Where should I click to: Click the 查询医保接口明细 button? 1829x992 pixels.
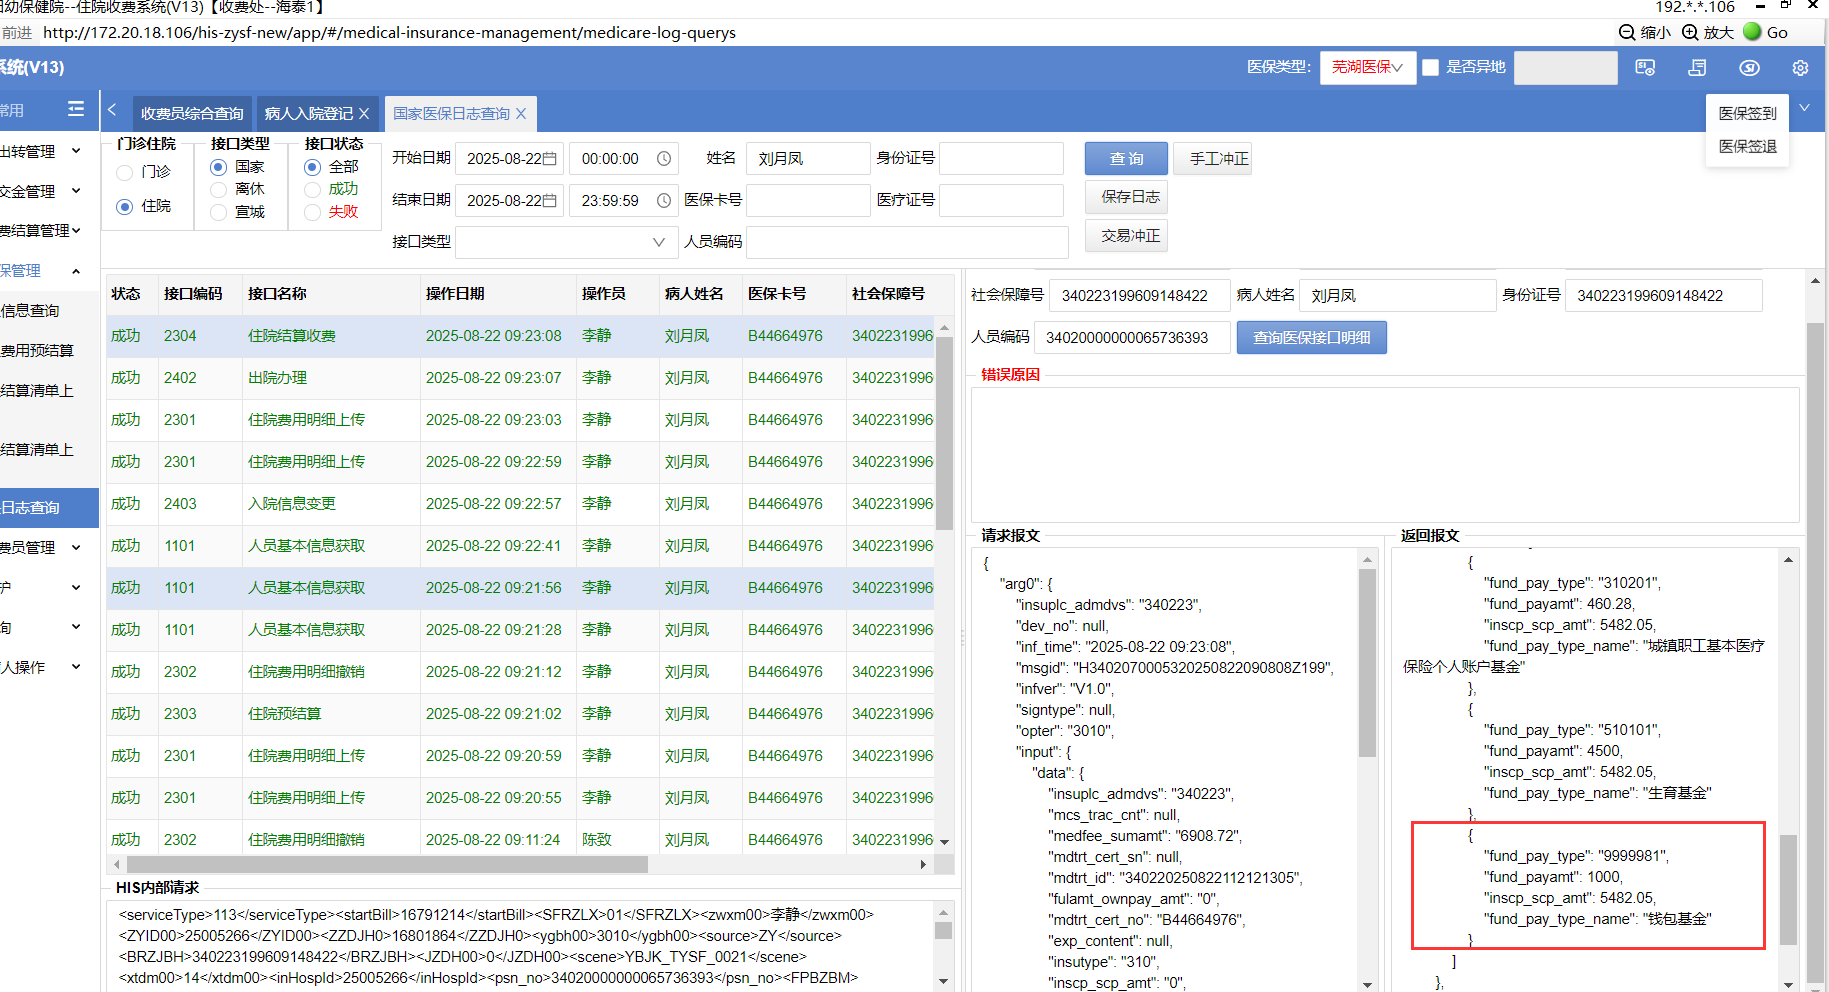point(1311,338)
